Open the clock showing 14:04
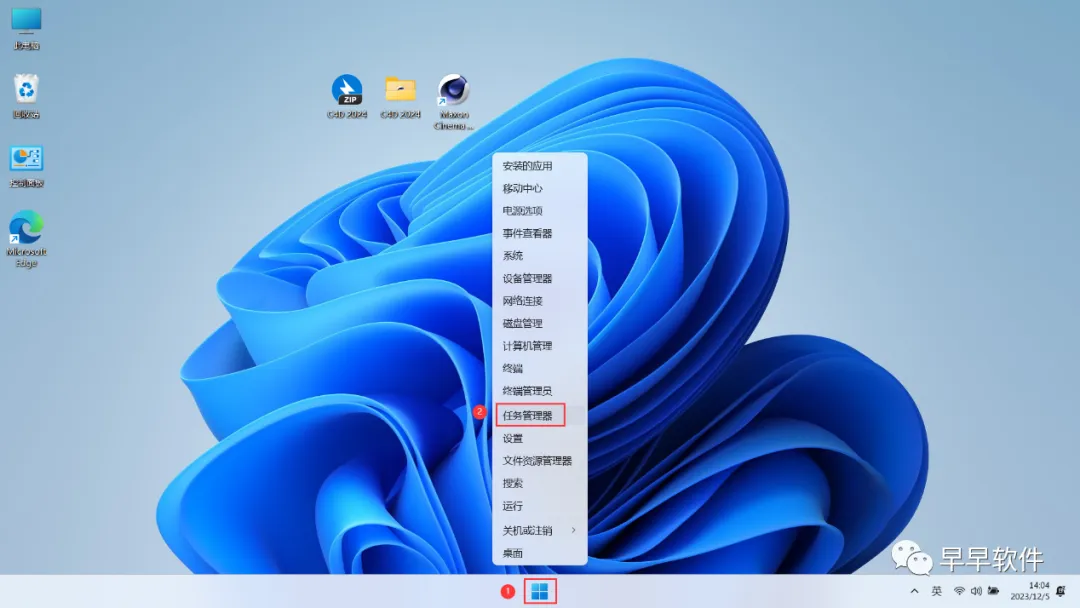Screen dimensions: 1080x608 [1029, 591]
